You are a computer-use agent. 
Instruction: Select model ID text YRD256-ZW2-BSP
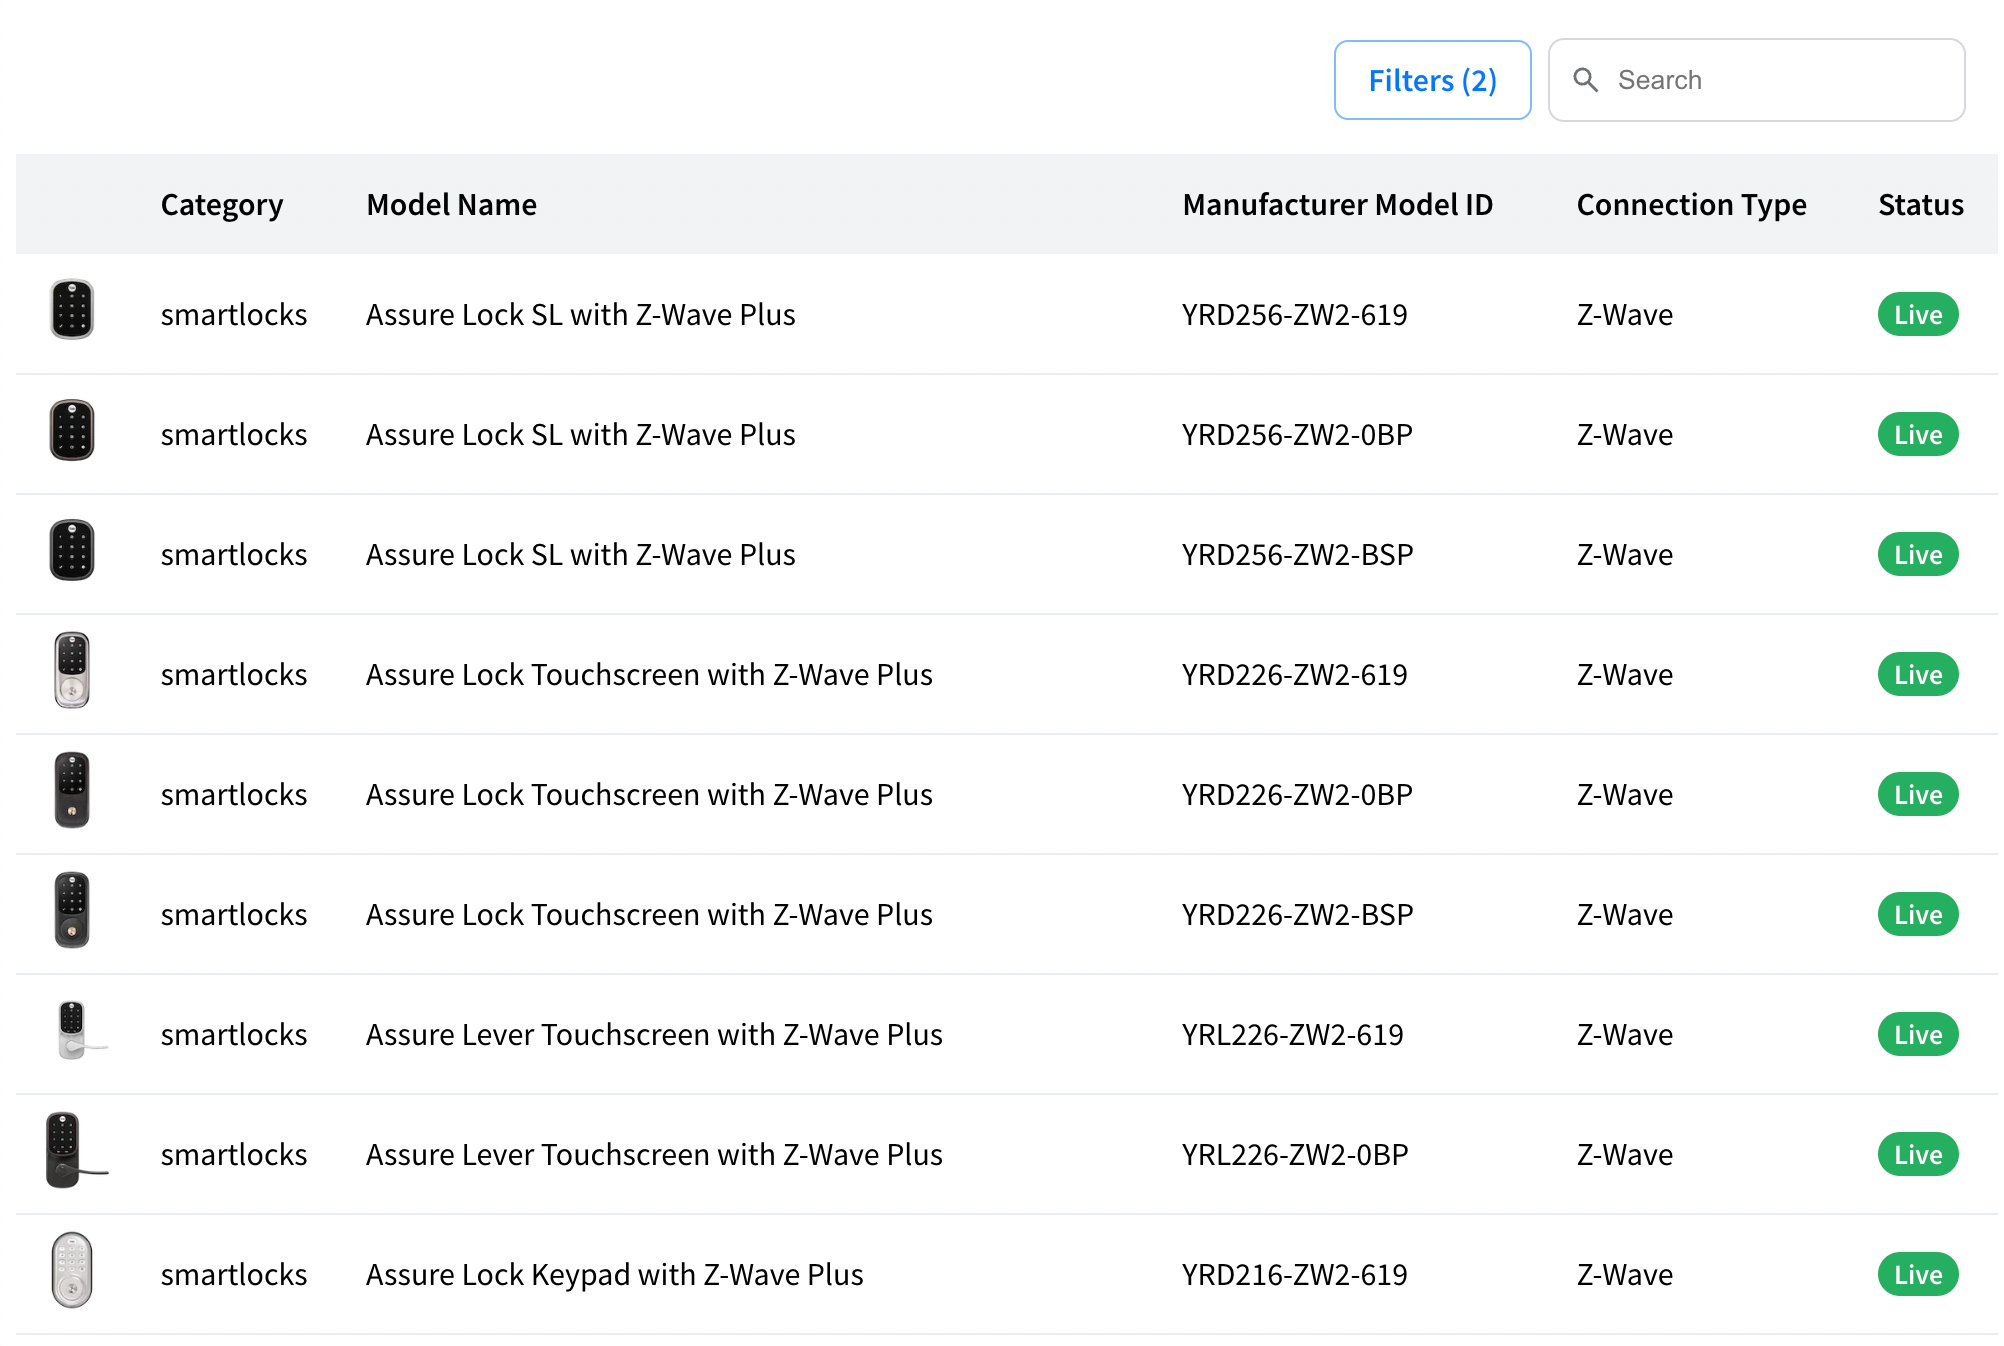(1297, 555)
